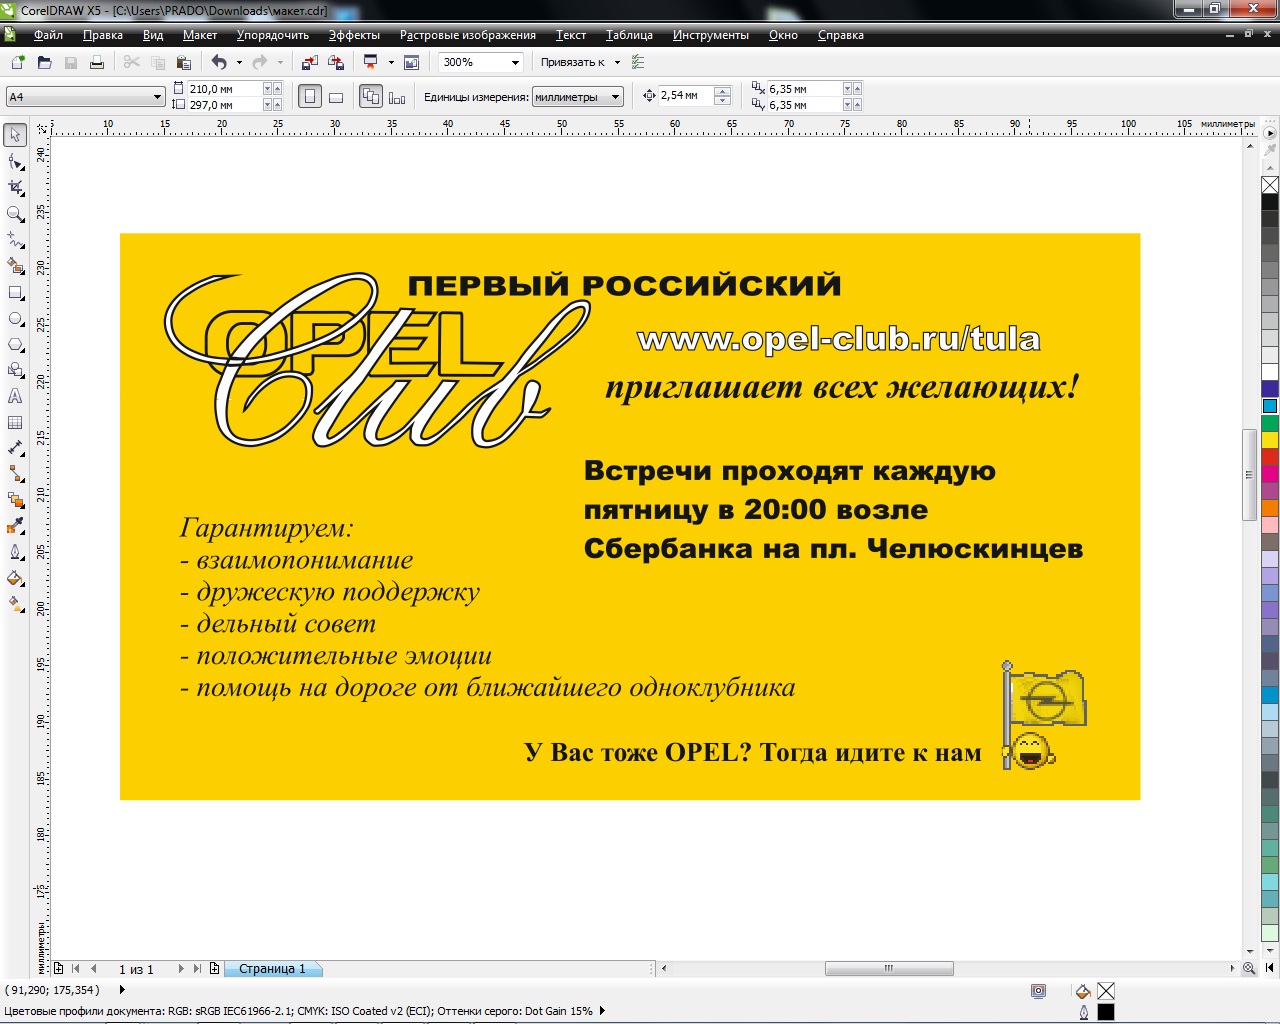Image resolution: width=1280 pixels, height=1024 pixels.
Task: Set page orientation to Landscape
Action: 336,97
